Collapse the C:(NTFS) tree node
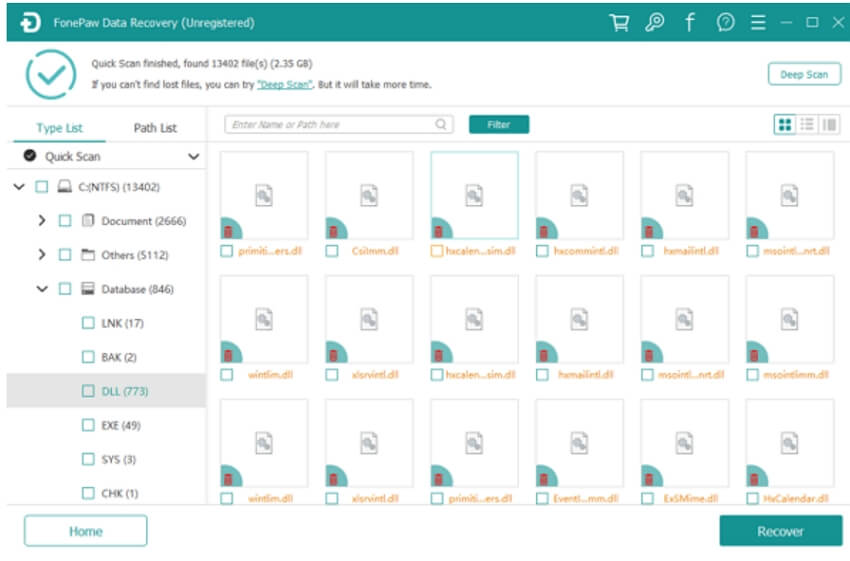Image resolution: width=850 pixels, height=561 pixels. pyautogui.click(x=19, y=187)
